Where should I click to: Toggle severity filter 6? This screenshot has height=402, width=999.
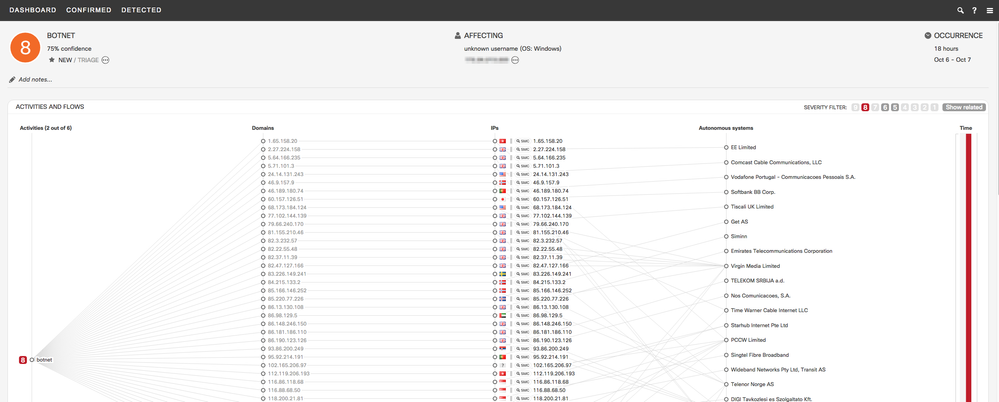click(885, 108)
